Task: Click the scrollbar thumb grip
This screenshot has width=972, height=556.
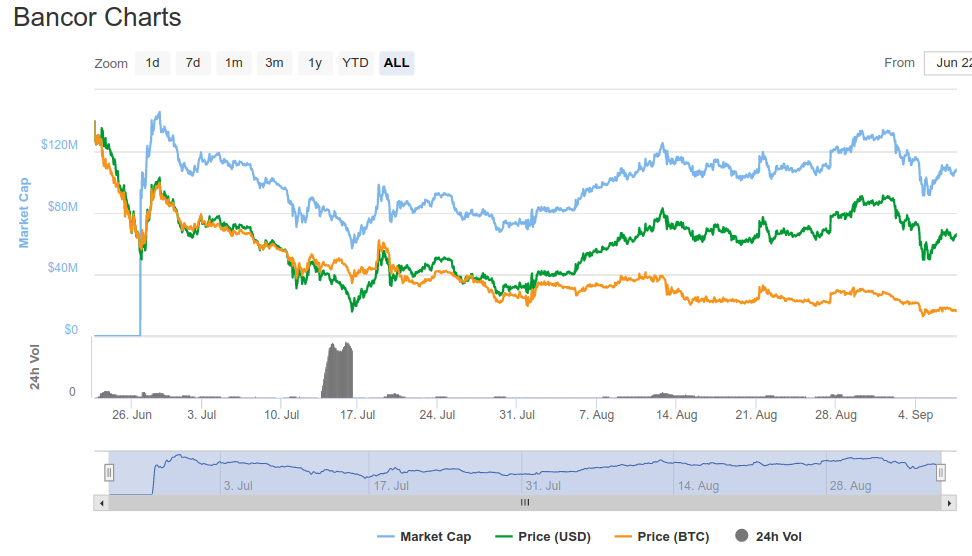Action: click(525, 503)
